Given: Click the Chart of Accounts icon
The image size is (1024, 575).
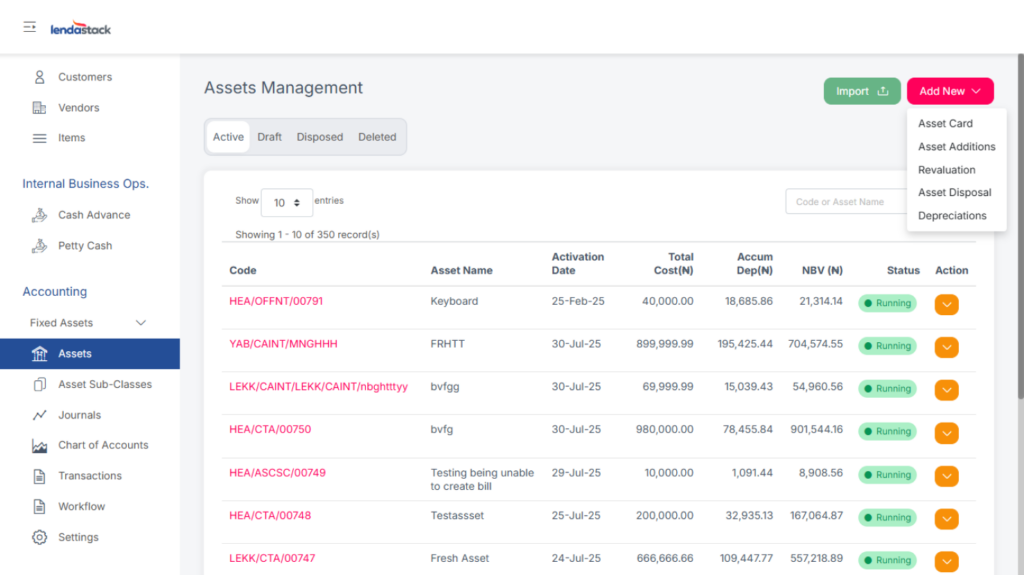Looking at the screenshot, I should coord(40,446).
